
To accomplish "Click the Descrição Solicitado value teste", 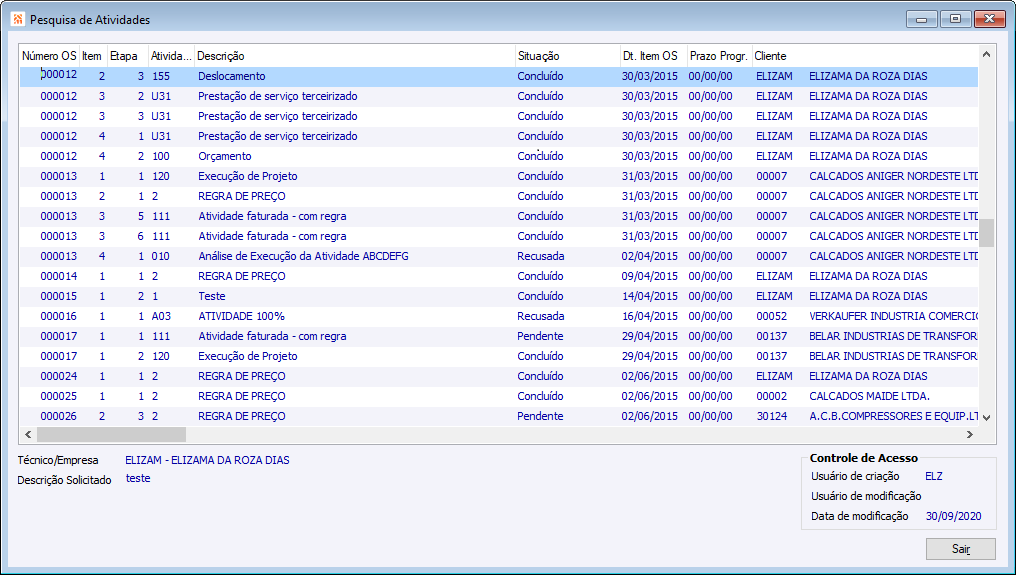I will [x=138, y=478].
